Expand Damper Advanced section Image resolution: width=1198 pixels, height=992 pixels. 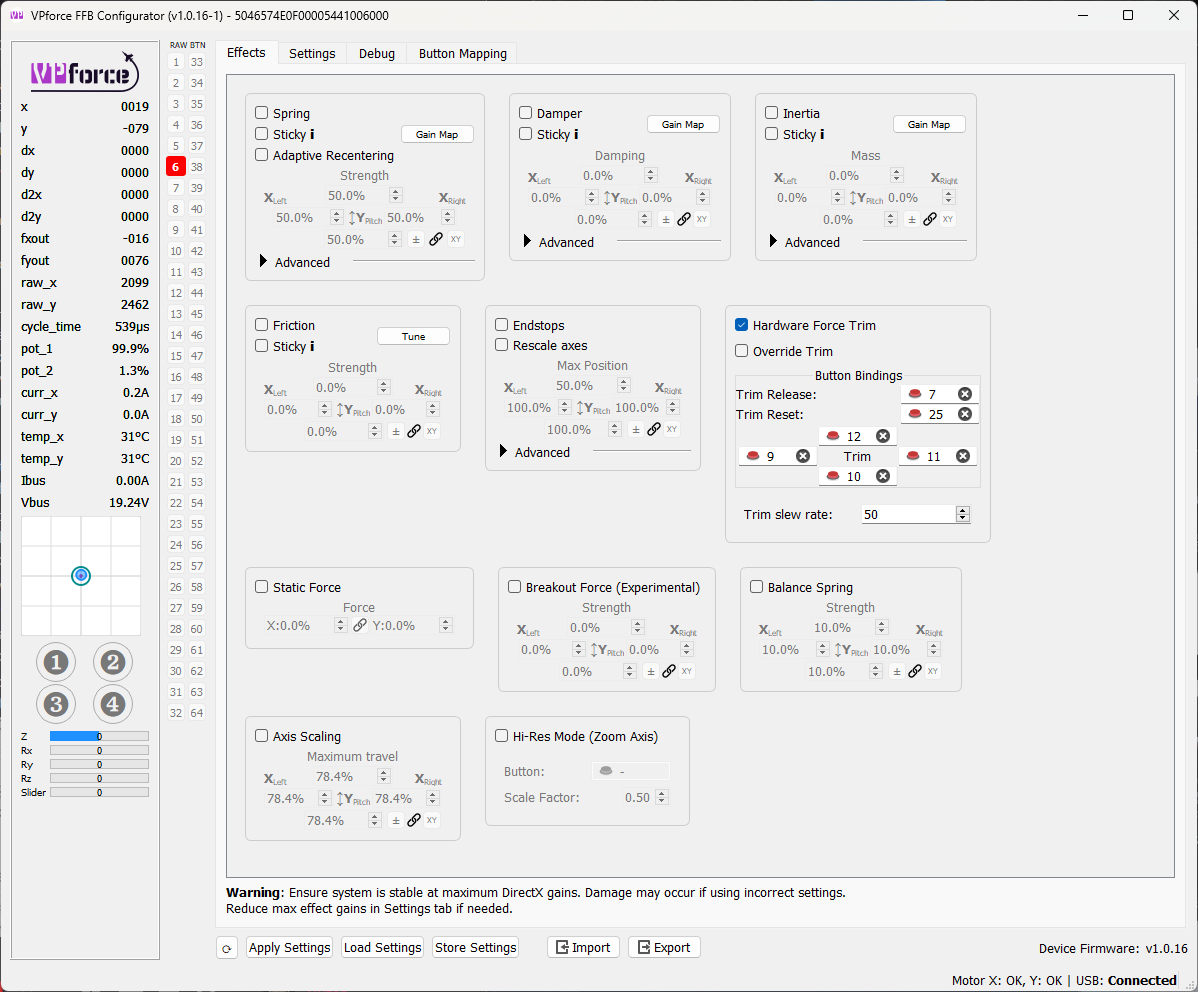point(527,242)
